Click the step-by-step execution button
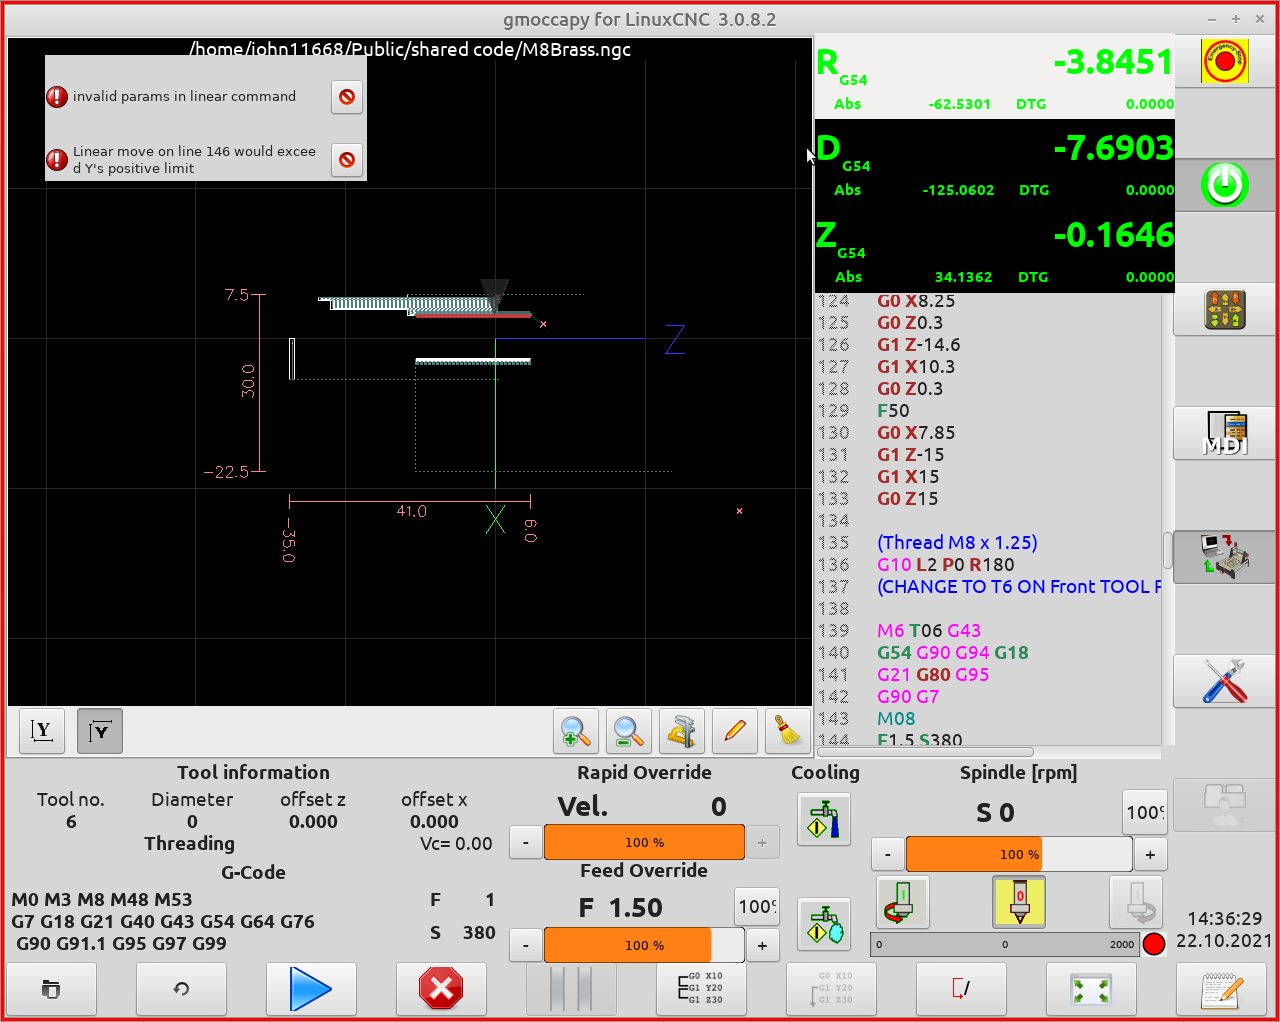This screenshot has width=1280, height=1022. point(701,989)
